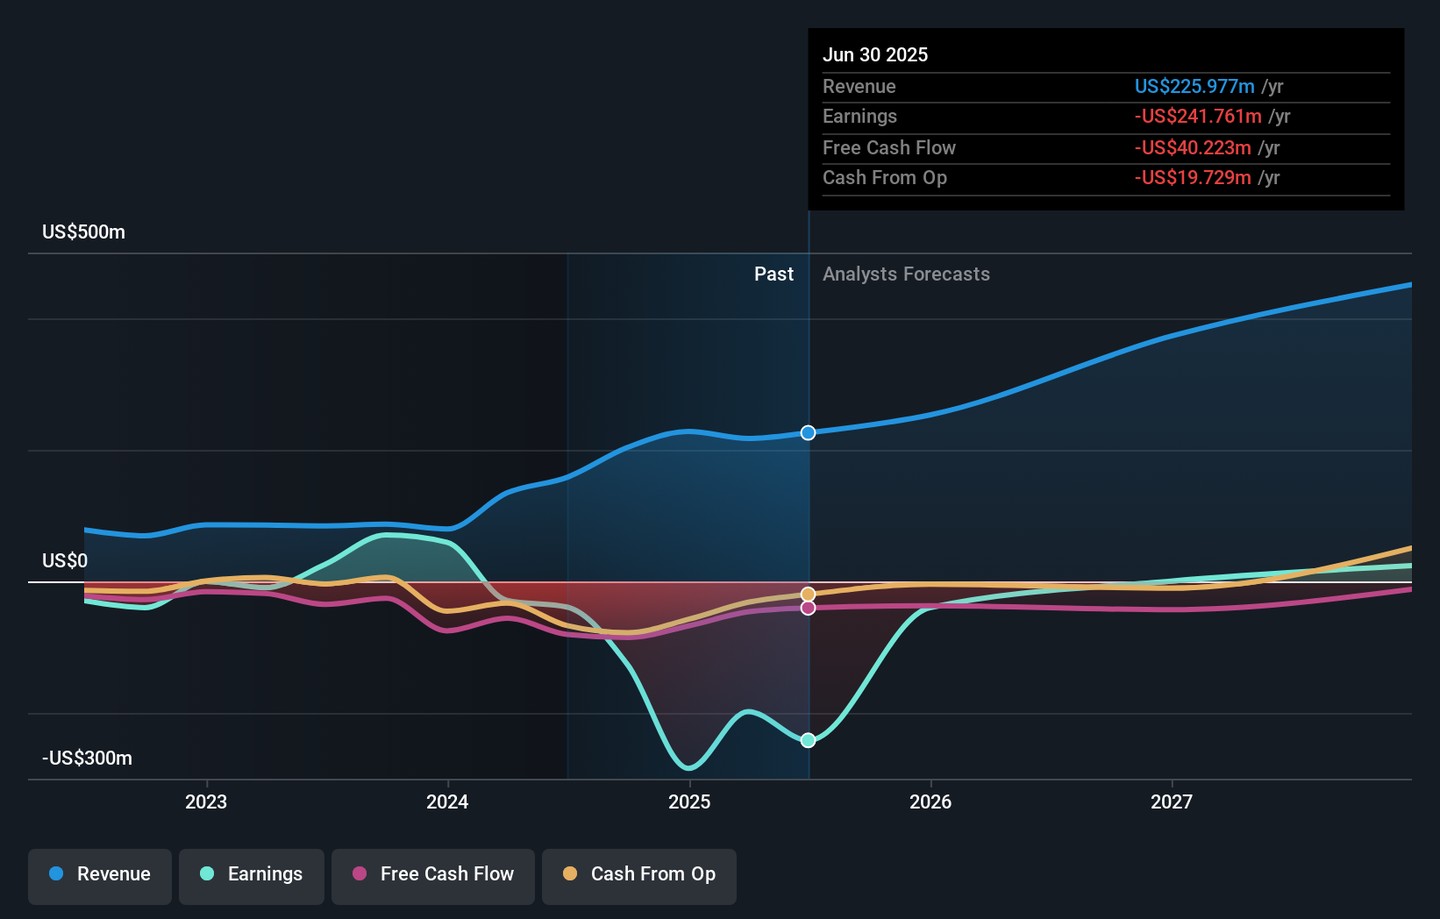
Task: Click the orange Cash From Op marker
Action: [808, 594]
